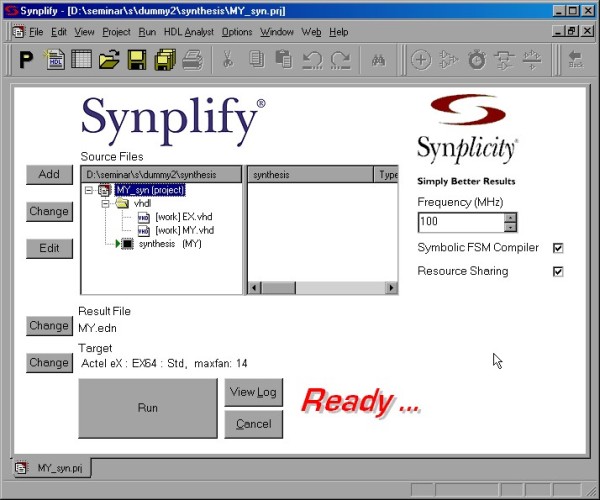This screenshot has height=500, width=600.
Task: Click the scroll left arrow in file list
Action: [x=255, y=288]
